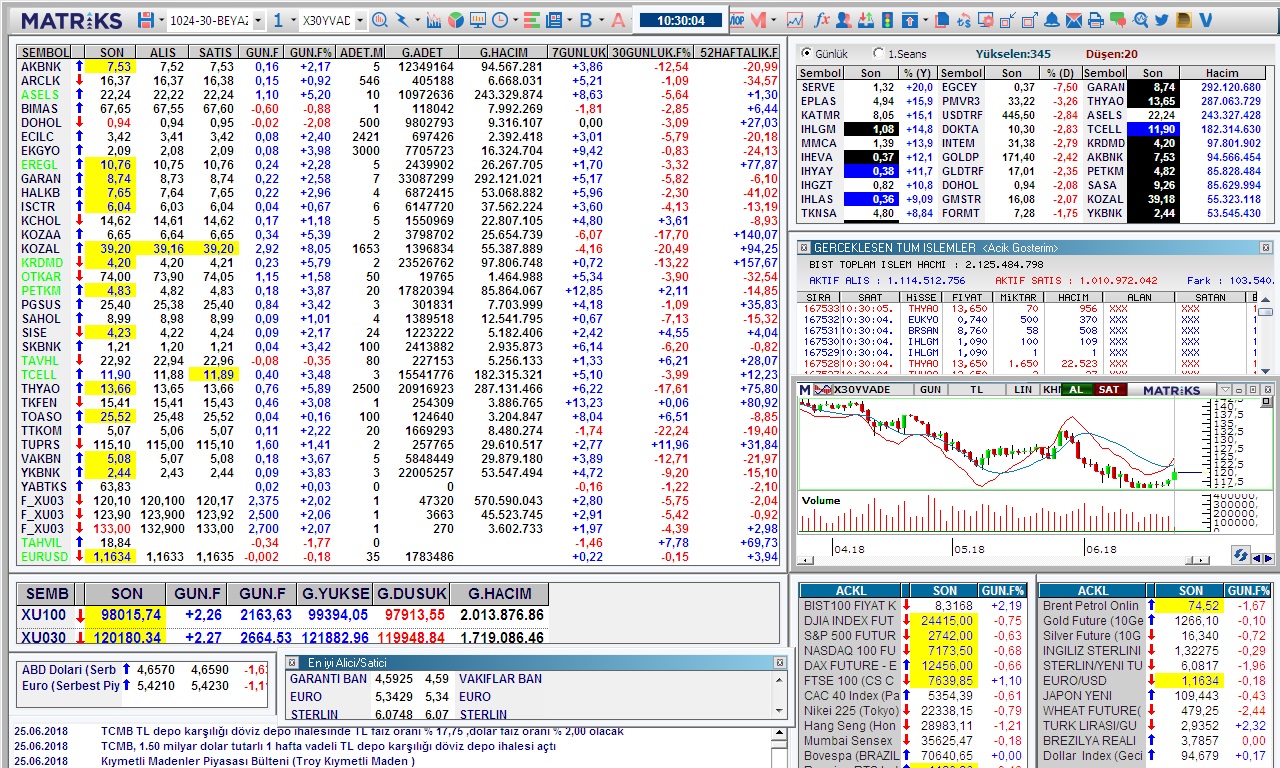Select the Günlük radio button
Image resolution: width=1280 pixels, height=768 pixels.
pos(806,54)
